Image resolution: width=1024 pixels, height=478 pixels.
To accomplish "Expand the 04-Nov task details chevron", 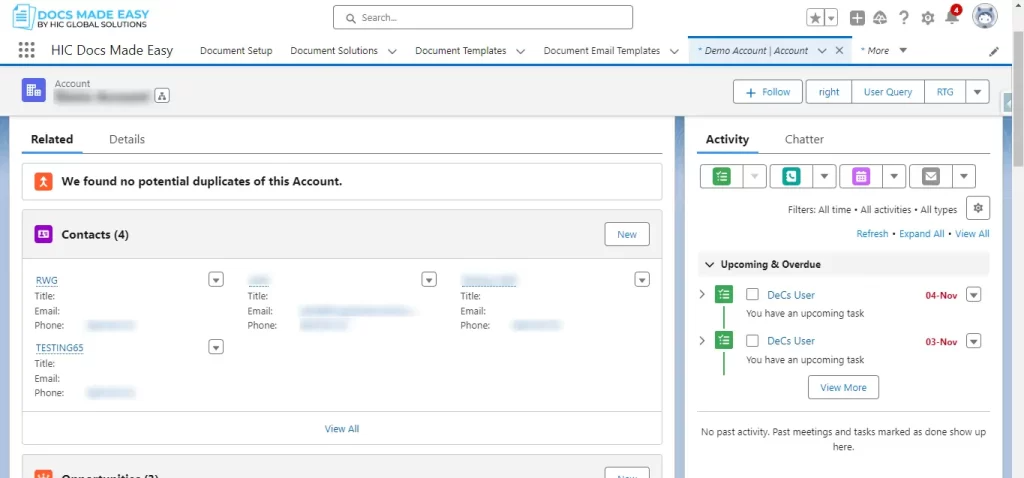I will point(702,295).
